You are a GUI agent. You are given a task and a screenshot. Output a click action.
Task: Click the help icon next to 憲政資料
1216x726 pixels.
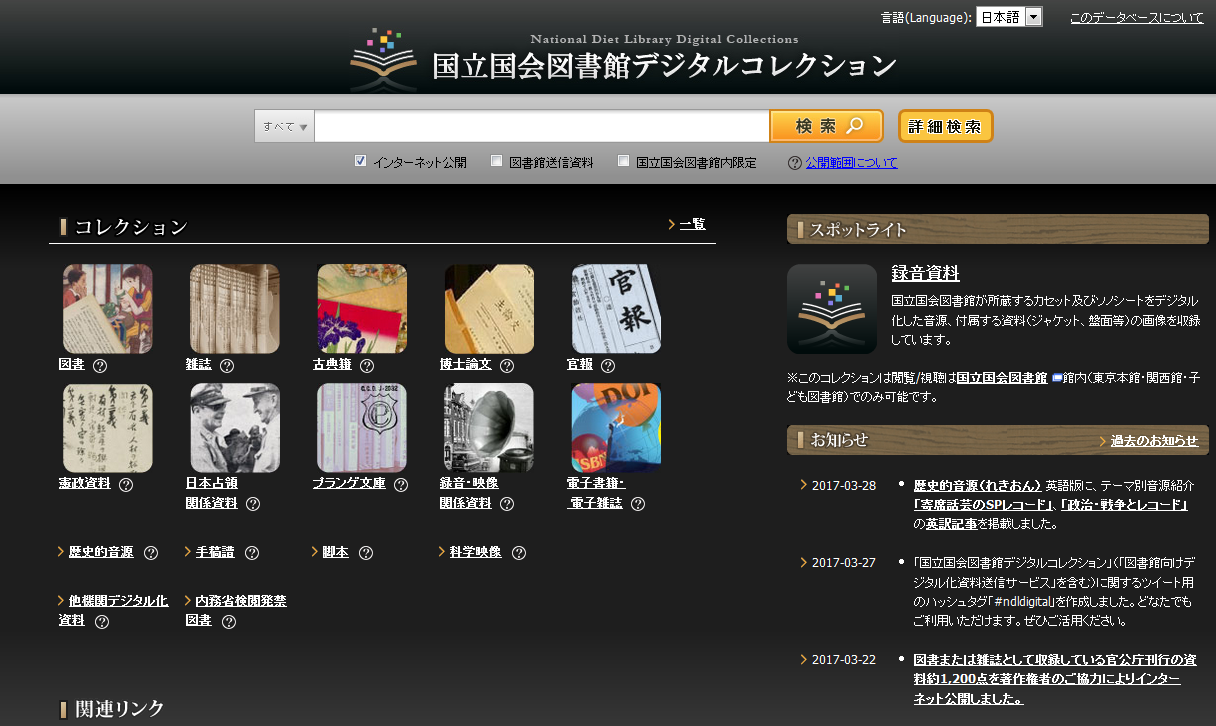click(x=126, y=485)
